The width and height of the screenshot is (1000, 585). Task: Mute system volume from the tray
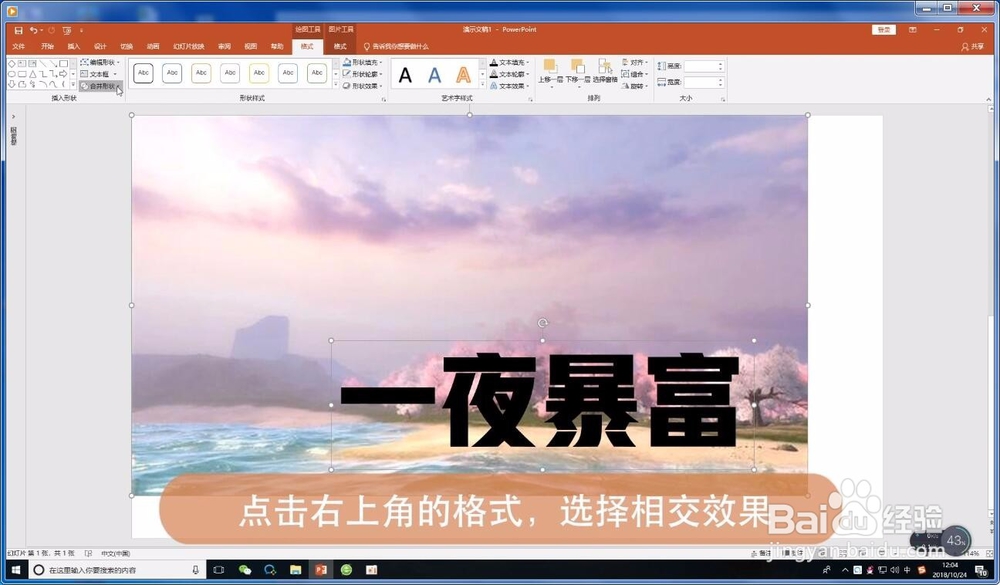tap(895, 570)
